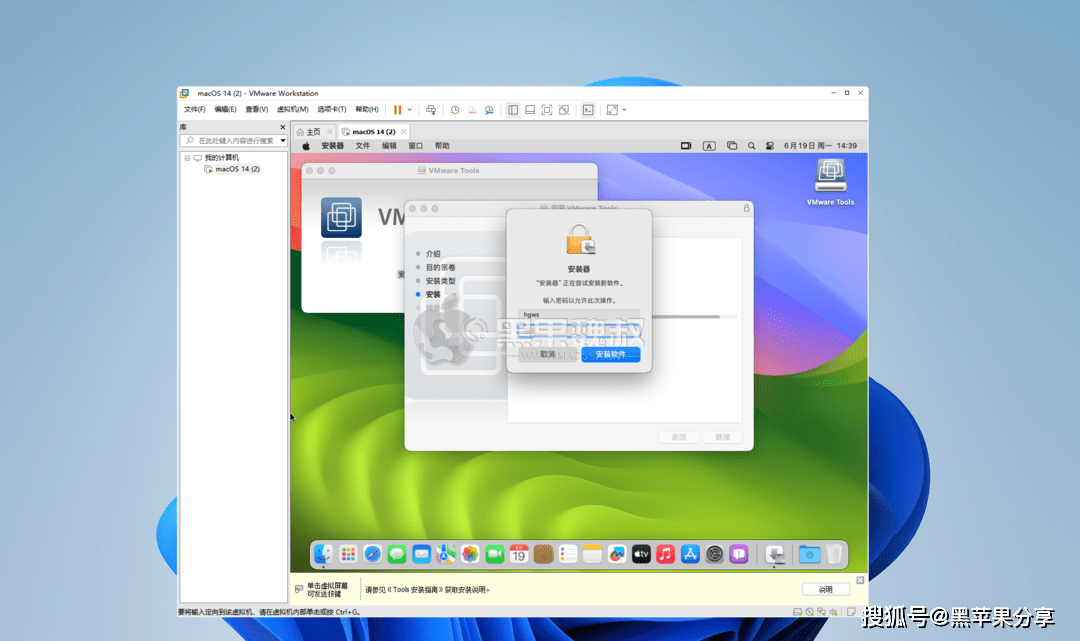
Task: Open the dropdown next to the stretch display icon
Action: click(x=624, y=110)
